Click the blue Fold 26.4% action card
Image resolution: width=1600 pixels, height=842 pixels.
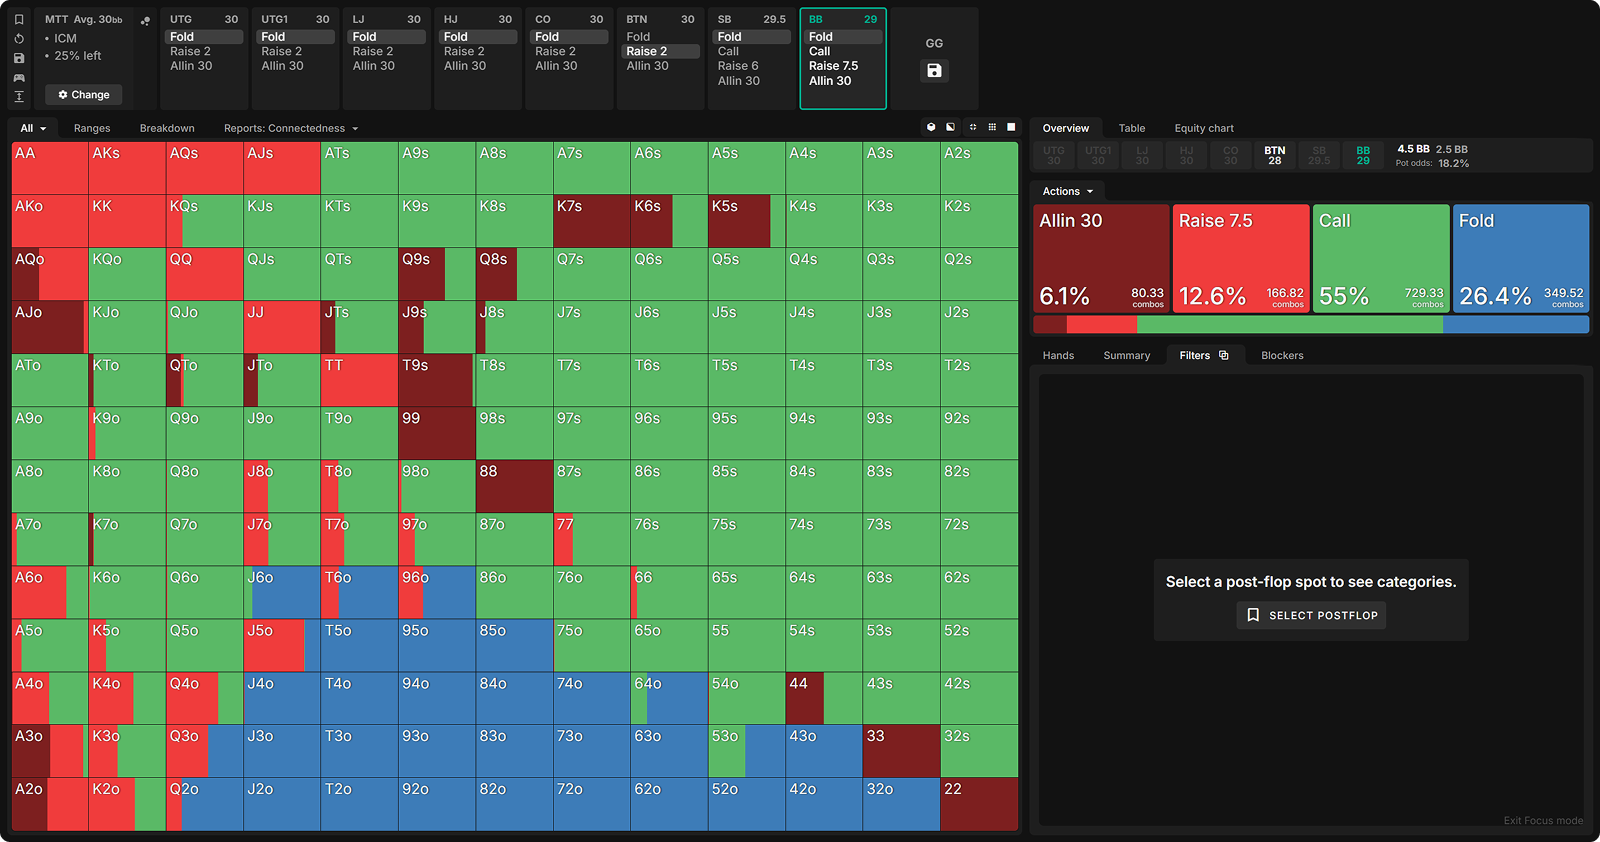click(x=1520, y=258)
